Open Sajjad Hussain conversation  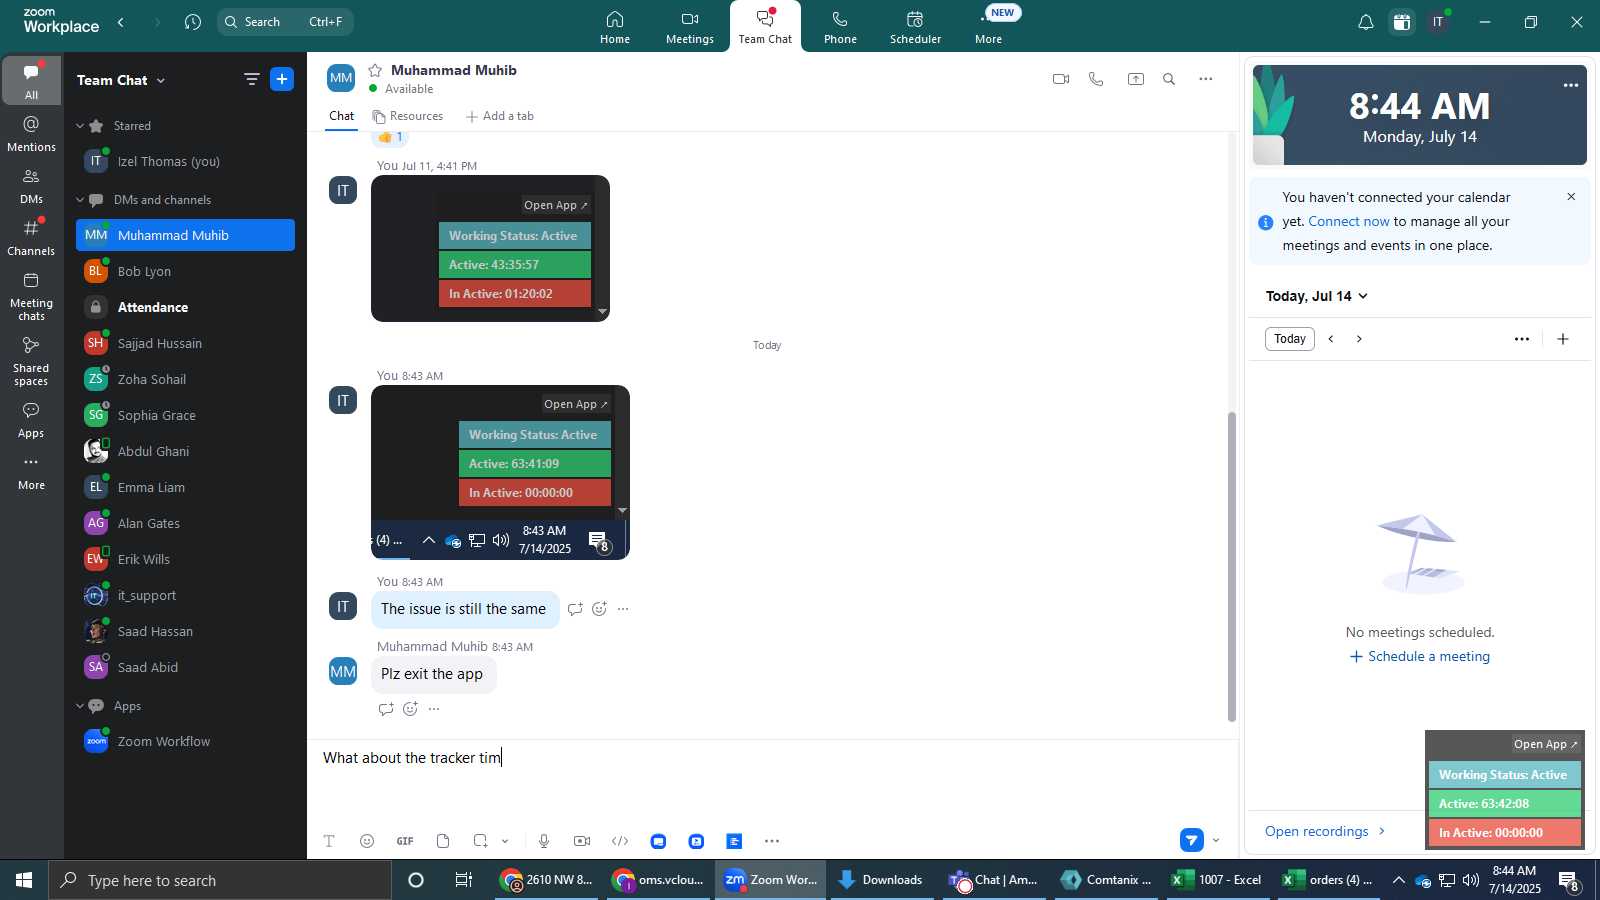pos(185,343)
